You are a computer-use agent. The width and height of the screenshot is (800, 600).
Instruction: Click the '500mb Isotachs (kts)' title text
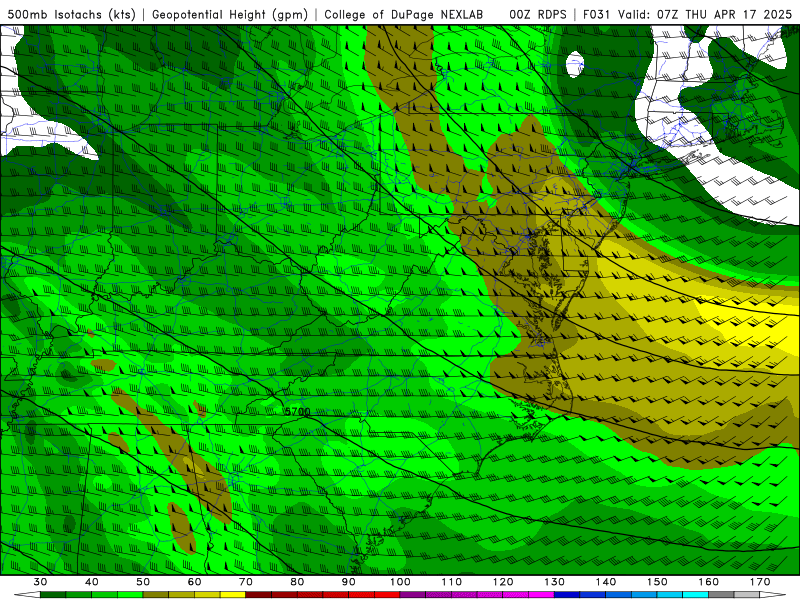point(72,14)
